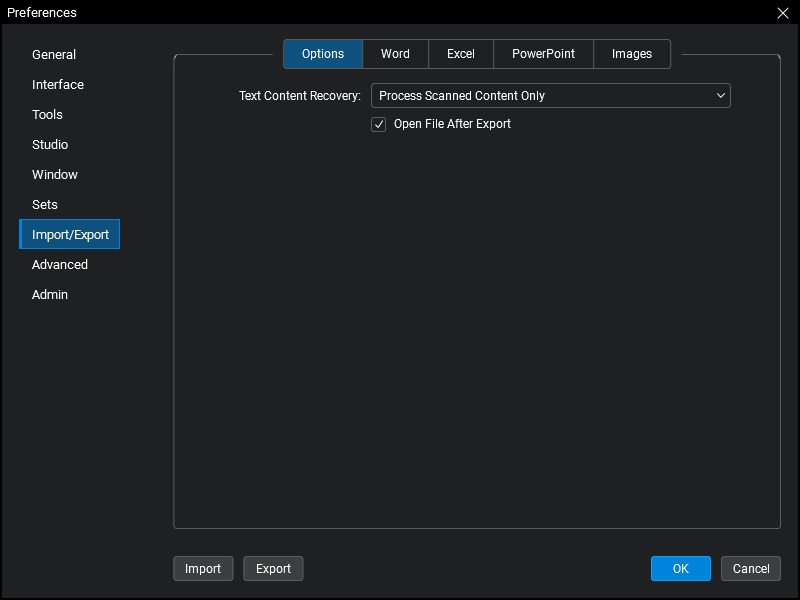Go to the Tools preferences category
The width and height of the screenshot is (800, 600).
coord(47,115)
